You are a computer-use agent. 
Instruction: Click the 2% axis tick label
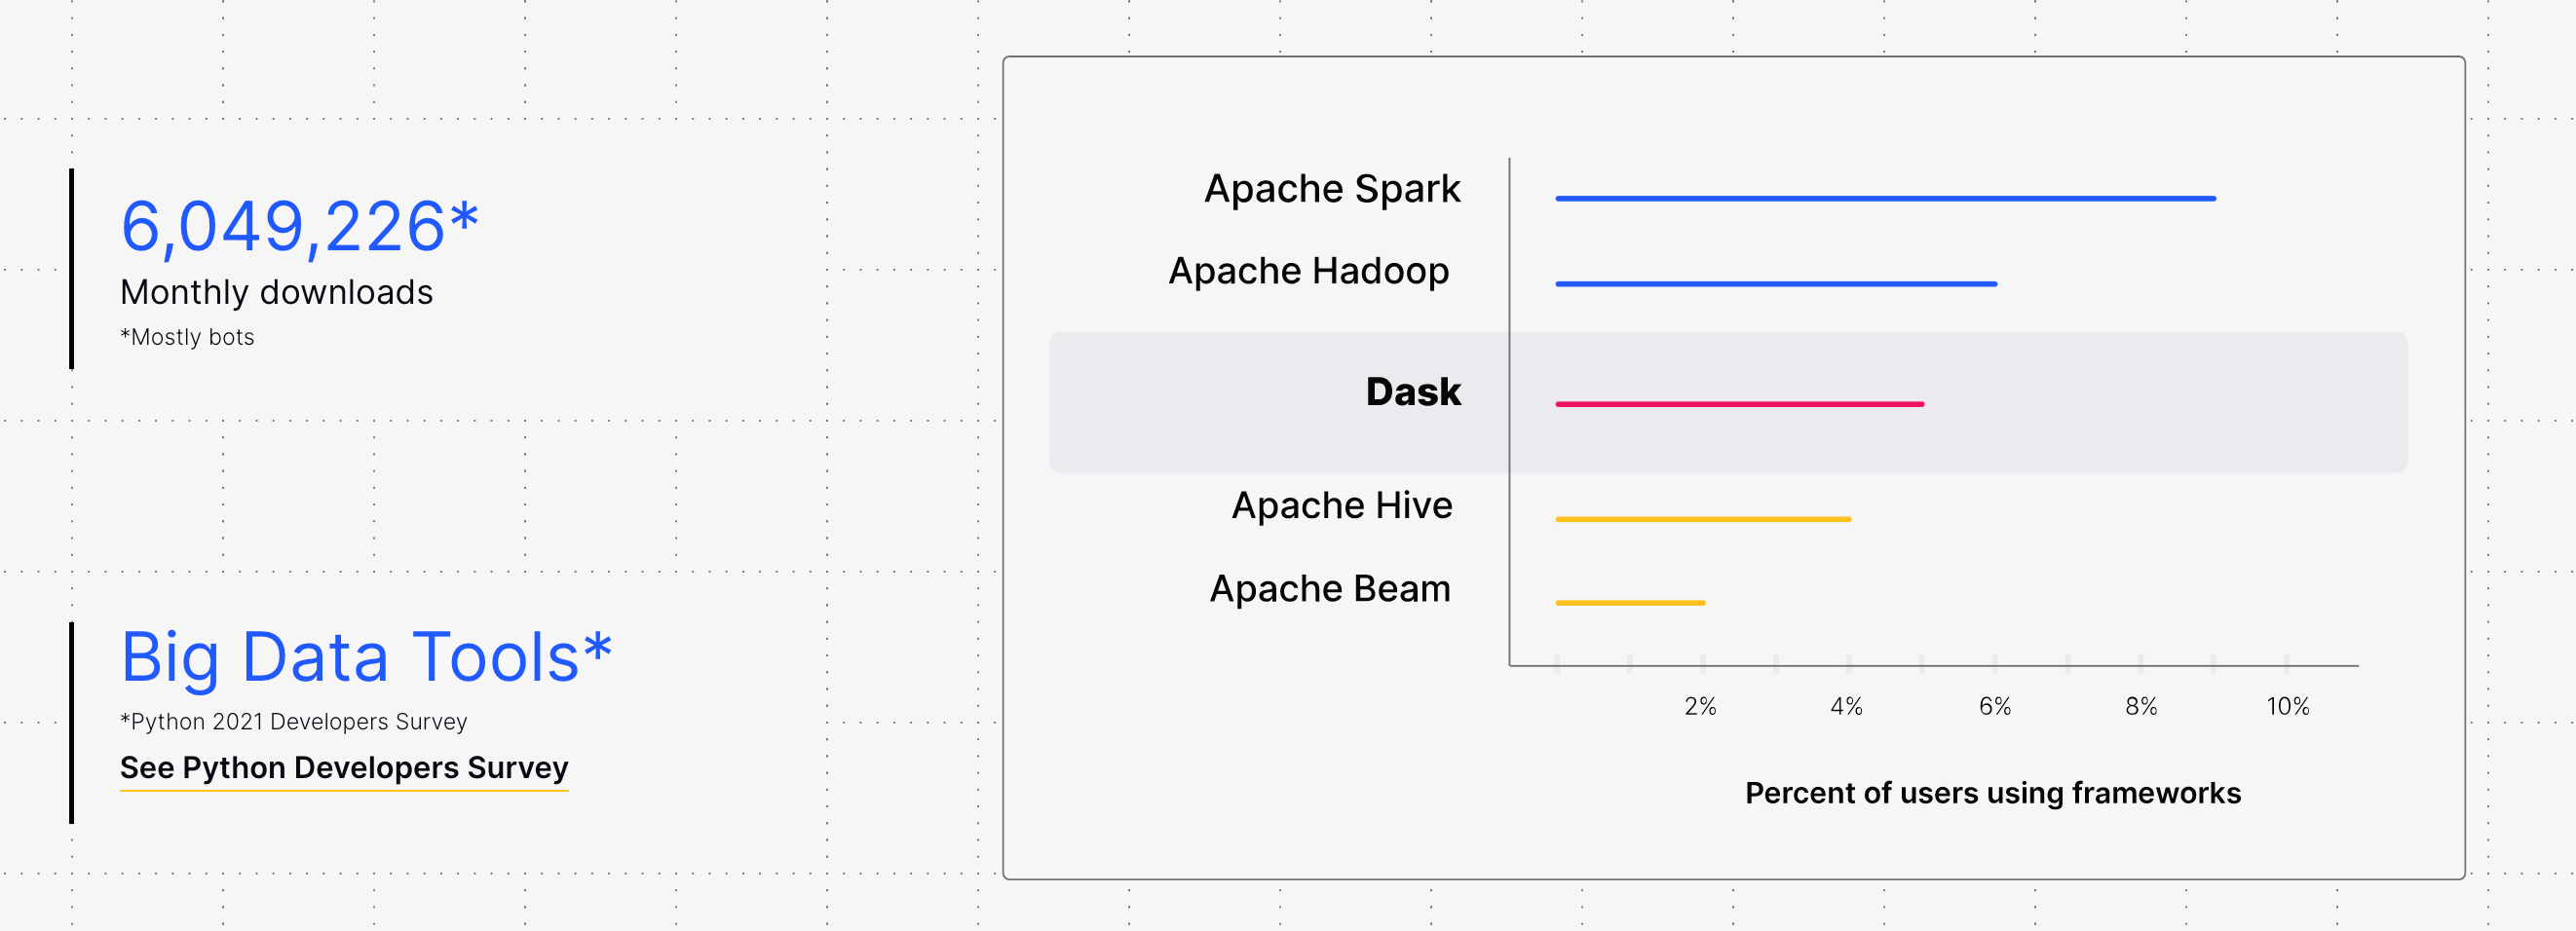point(1700,706)
